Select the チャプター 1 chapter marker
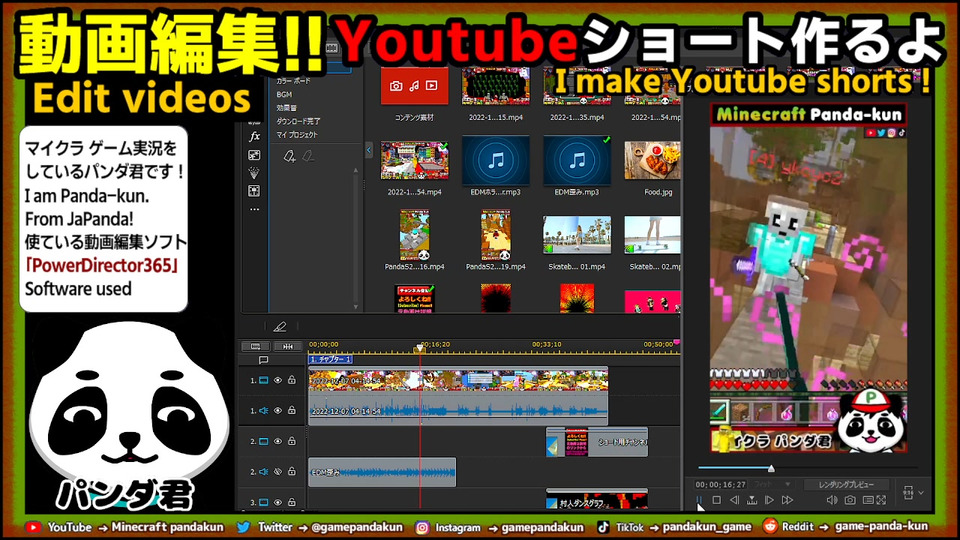The height and width of the screenshot is (540, 960). [x=331, y=359]
